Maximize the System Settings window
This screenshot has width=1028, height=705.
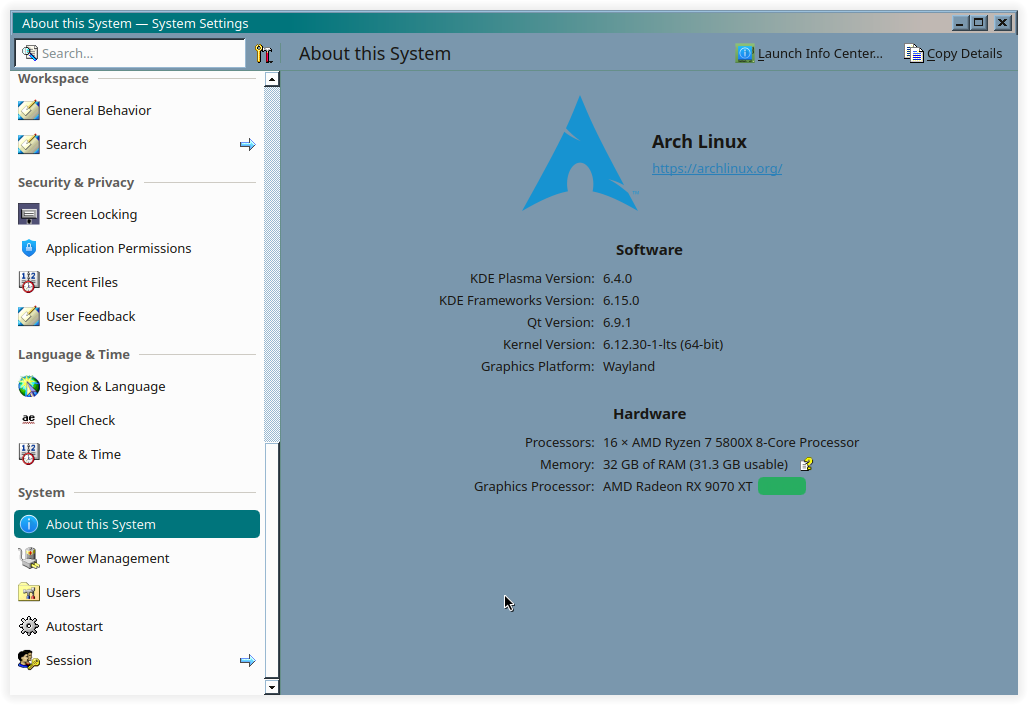pos(979,23)
